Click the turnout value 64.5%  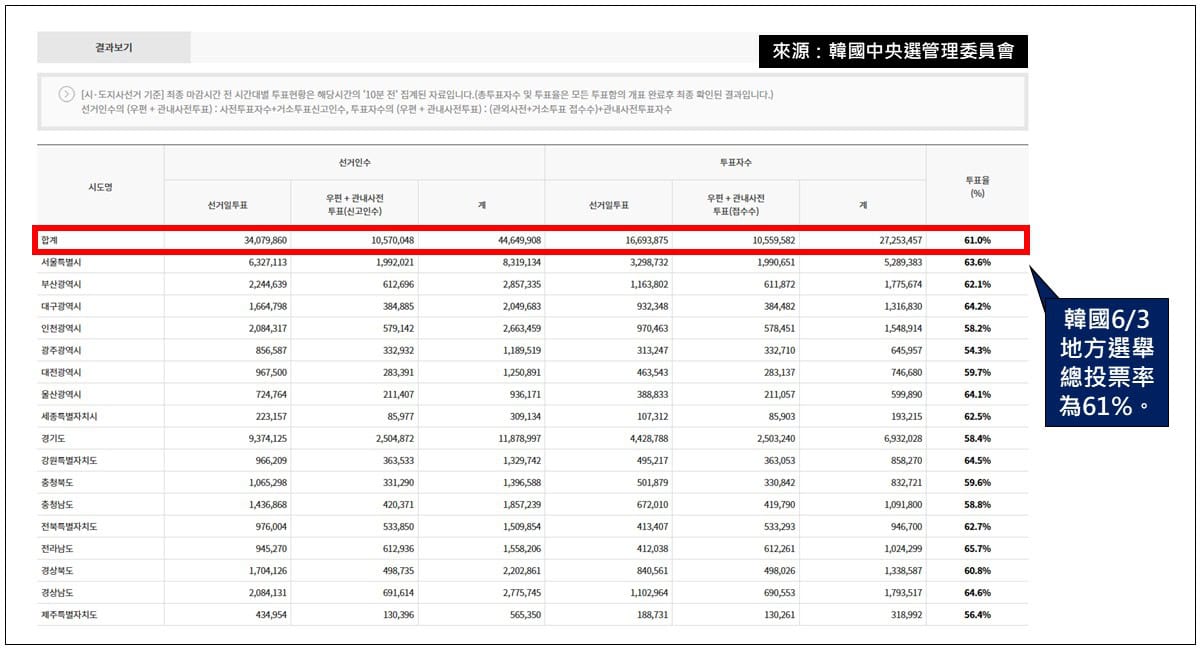(x=977, y=461)
